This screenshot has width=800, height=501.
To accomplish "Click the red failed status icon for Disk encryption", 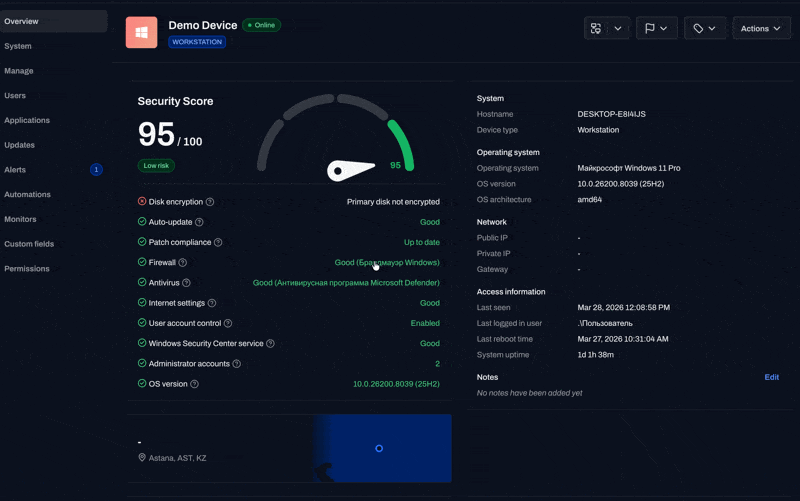I will pyautogui.click(x=142, y=201).
